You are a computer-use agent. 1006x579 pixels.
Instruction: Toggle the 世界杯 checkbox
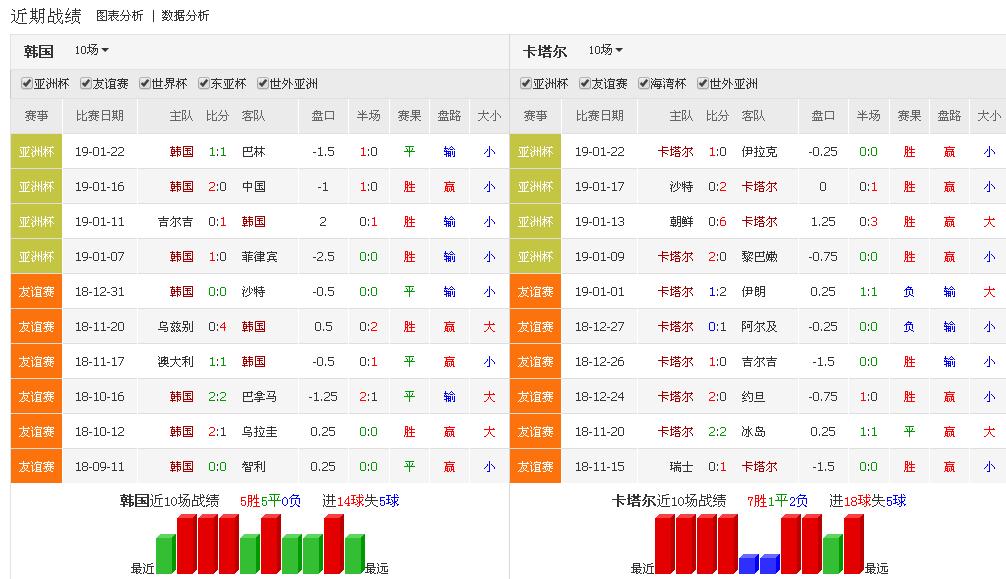tap(145, 84)
